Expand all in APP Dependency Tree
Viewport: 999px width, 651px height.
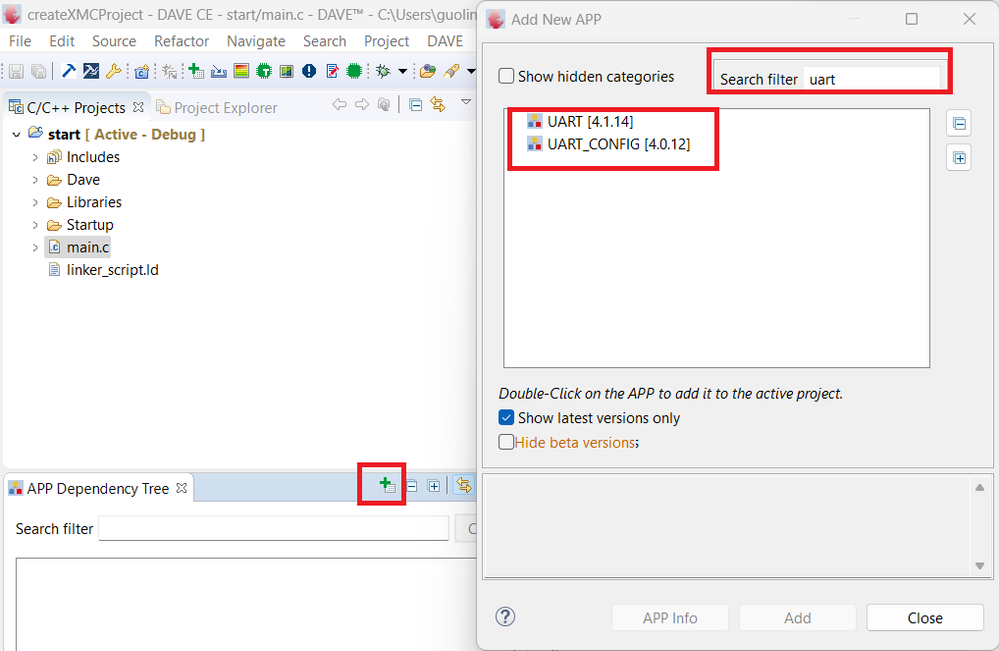(x=434, y=486)
